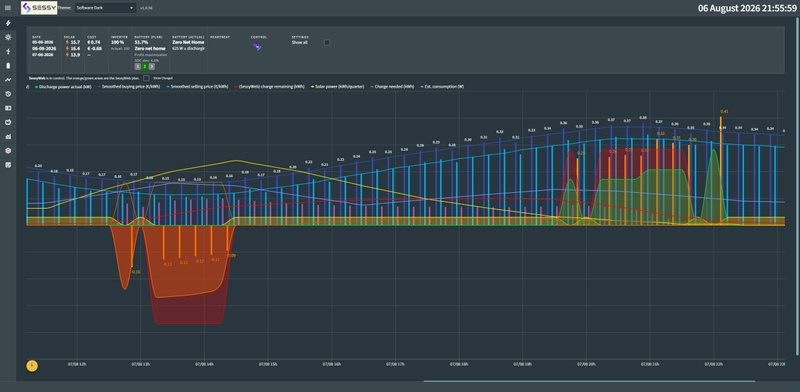Viewport: 800px width, 392px height.
Task: Click date 07-08-2026
Action: click(42, 55)
